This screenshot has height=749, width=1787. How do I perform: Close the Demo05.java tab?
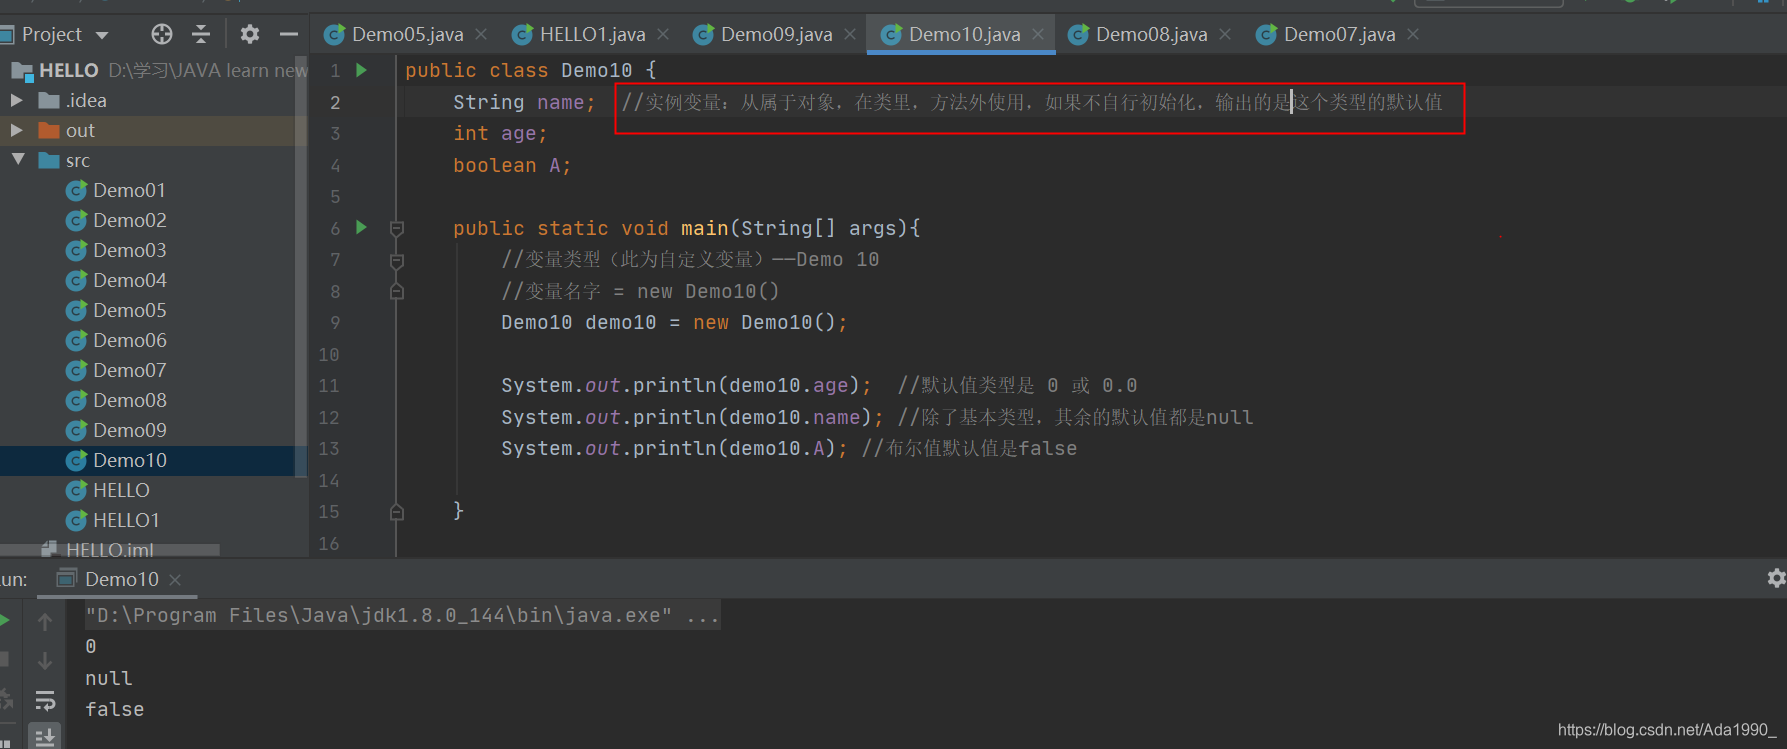(x=481, y=34)
